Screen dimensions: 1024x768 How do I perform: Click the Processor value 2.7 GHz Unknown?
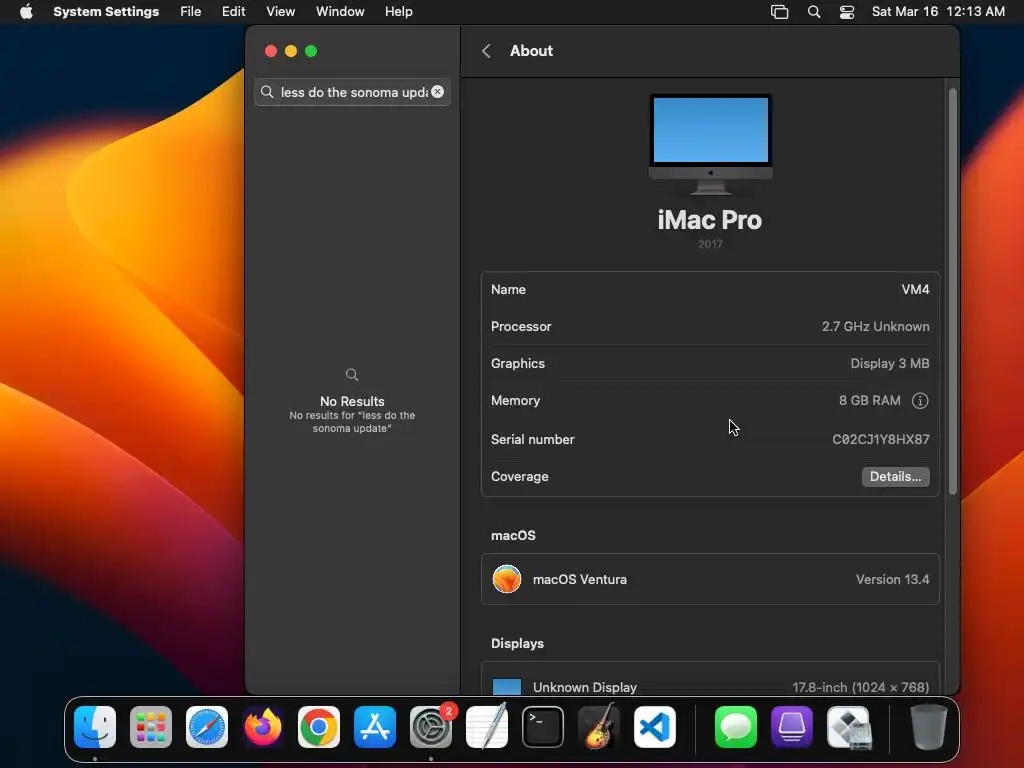(x=875, y=327)
